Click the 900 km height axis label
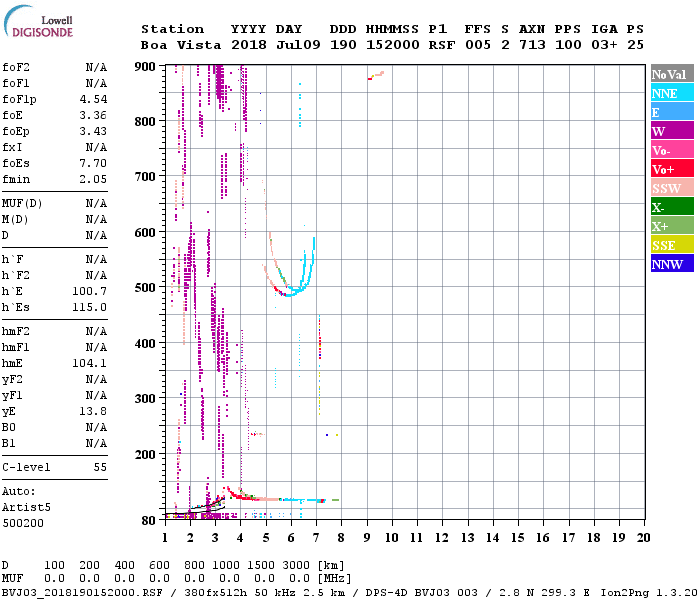Image resolution: width=700 pixels, height=600 pixels. click(x=145, y=67)
